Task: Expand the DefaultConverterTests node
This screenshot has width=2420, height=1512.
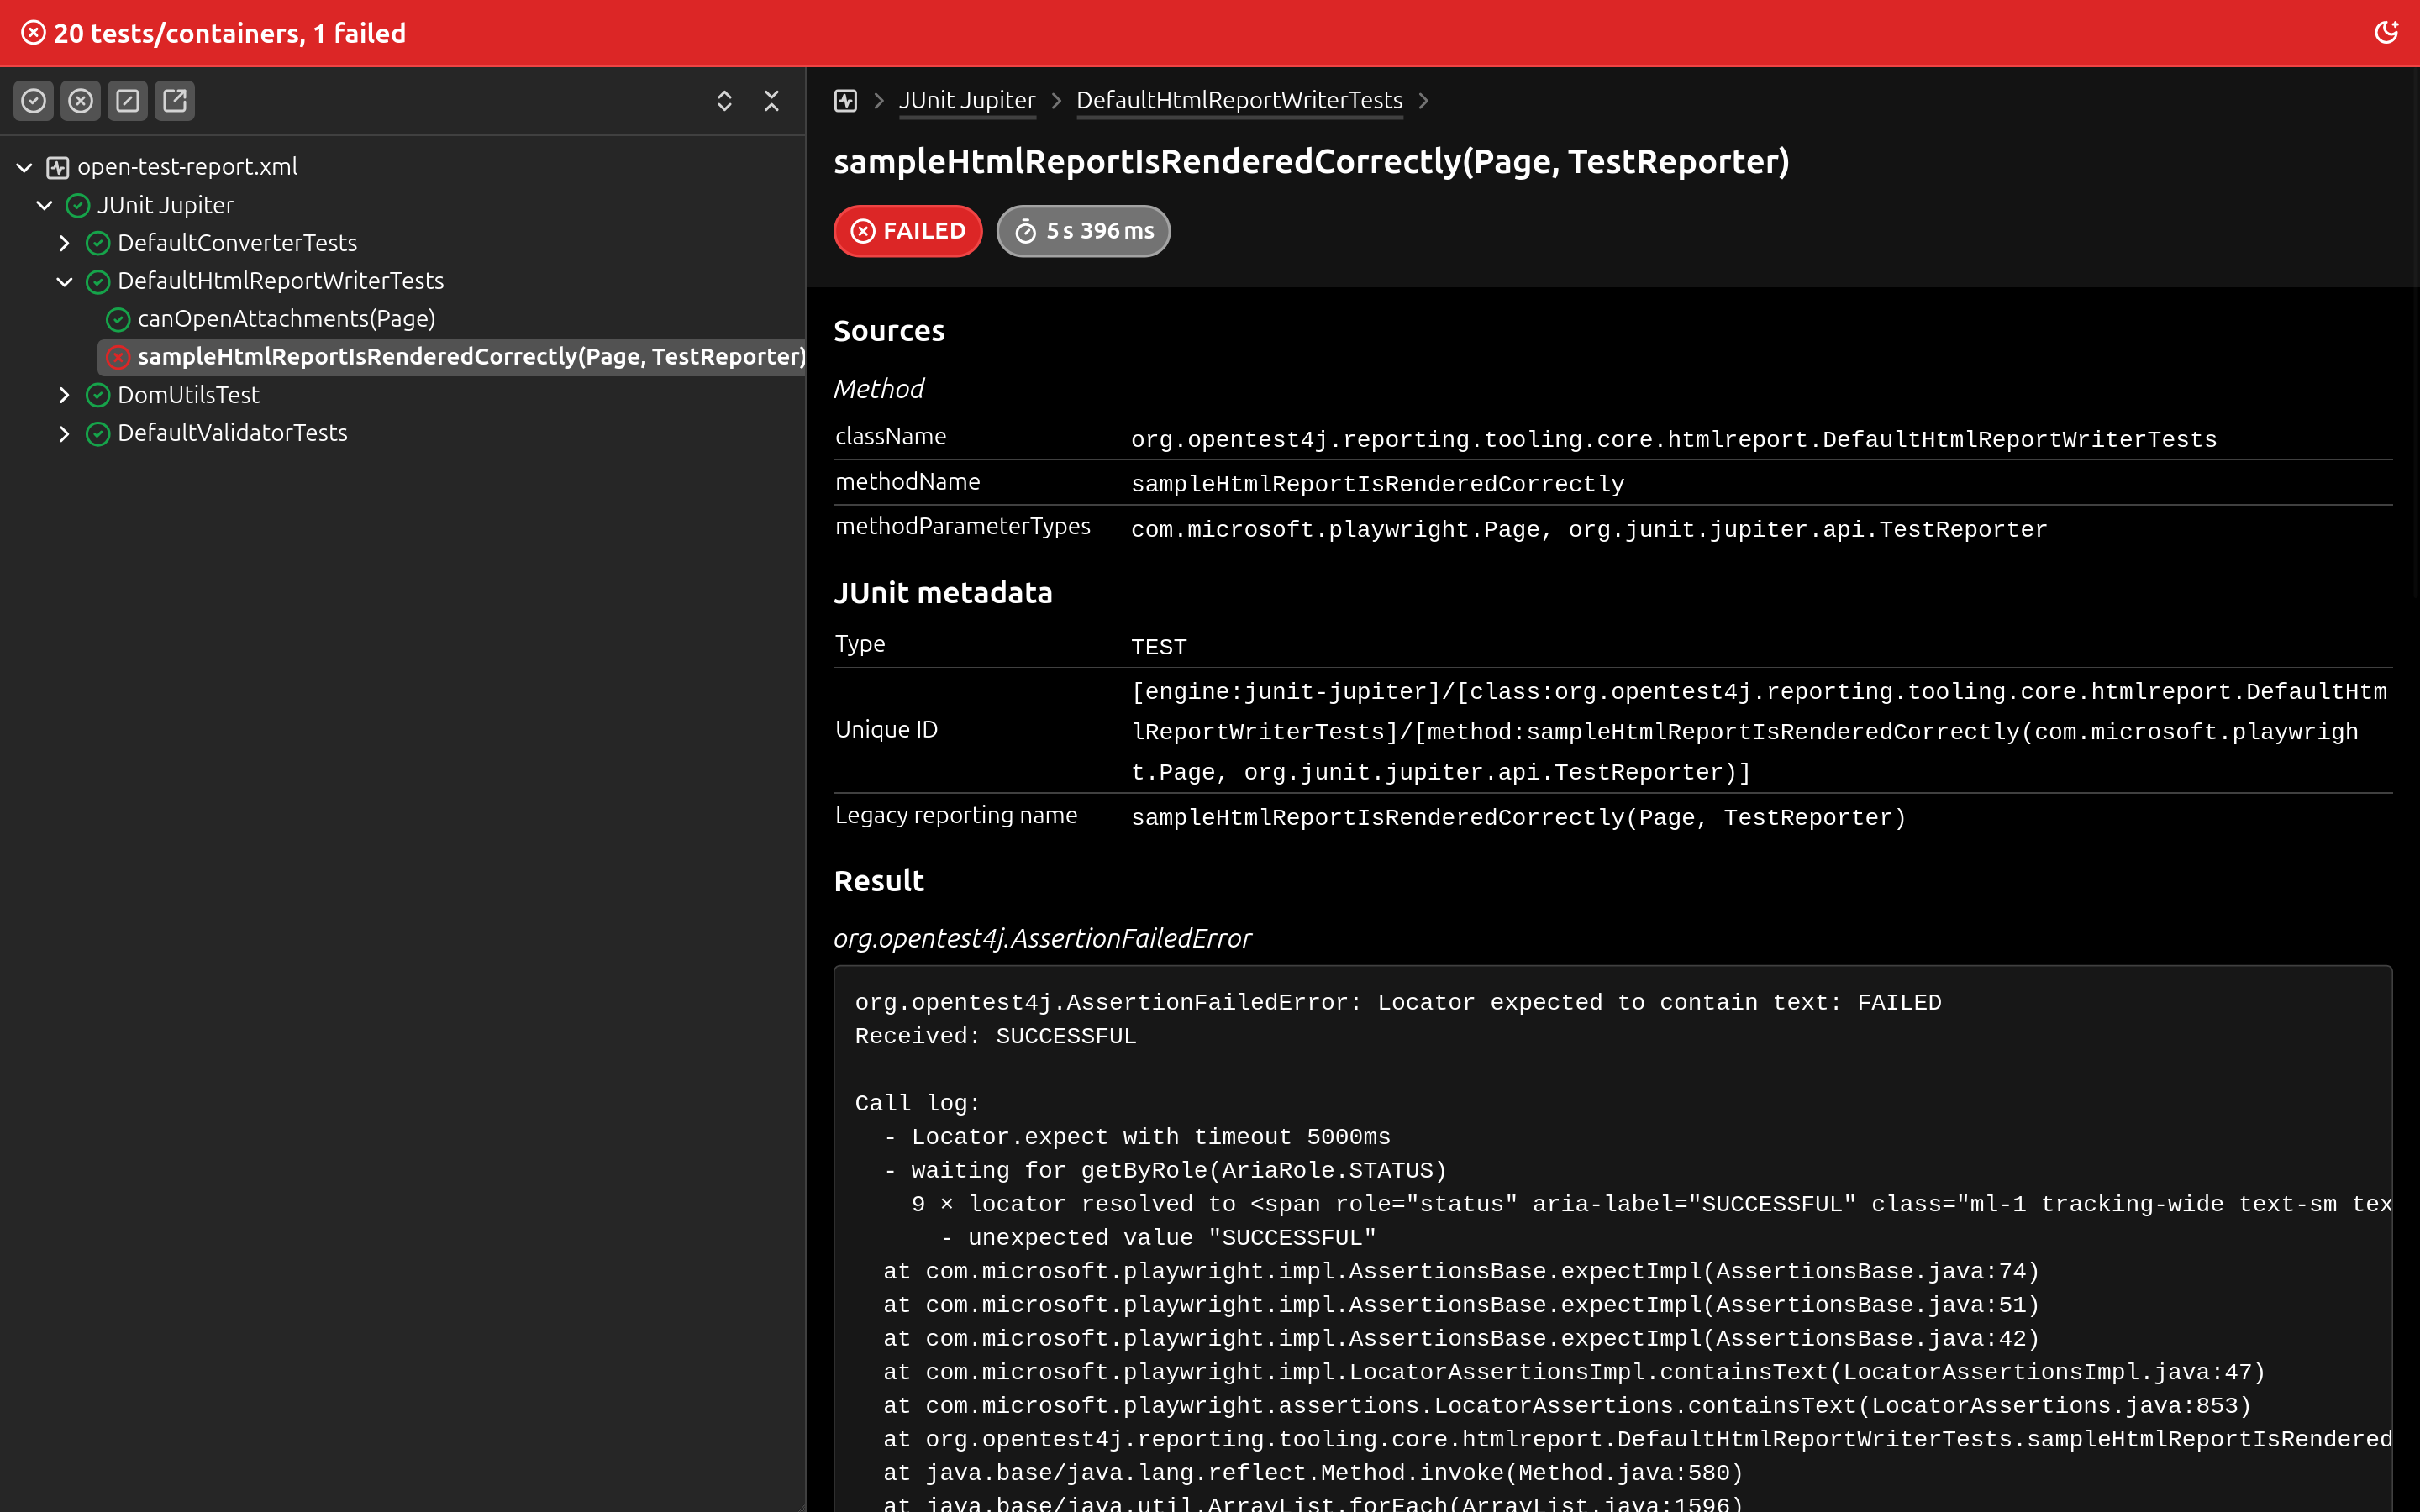Action: pyautogui.click(x=65, y=243)
